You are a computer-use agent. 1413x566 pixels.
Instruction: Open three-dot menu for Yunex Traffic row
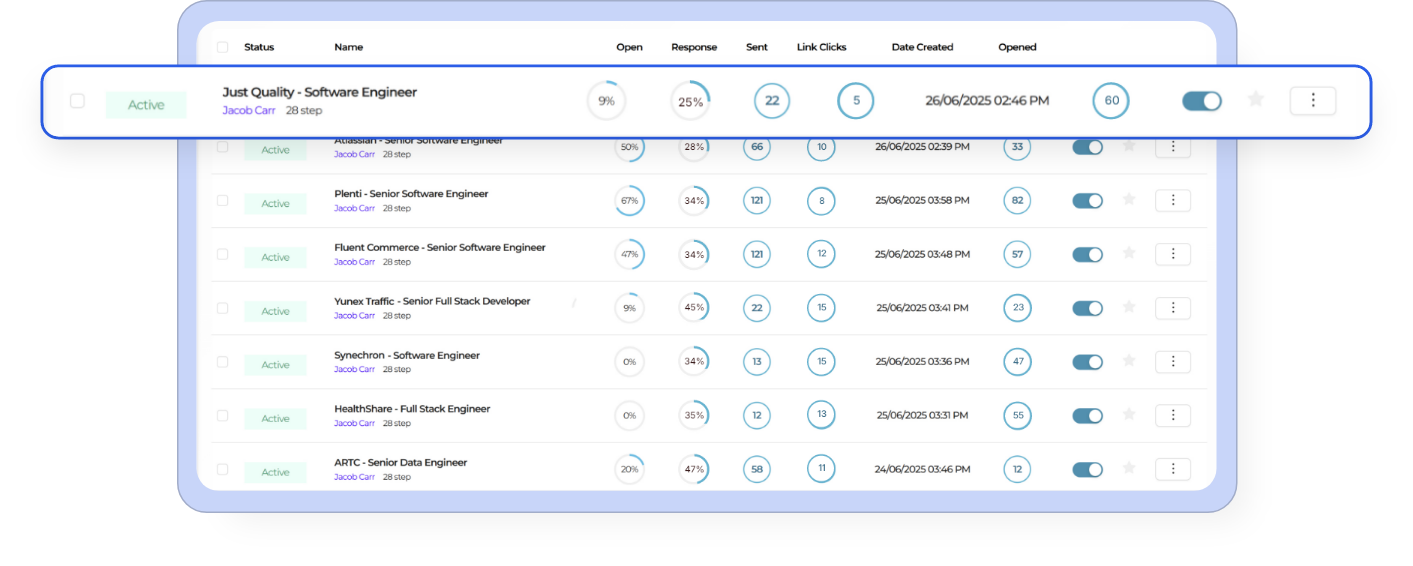[x=1173, y=308]
